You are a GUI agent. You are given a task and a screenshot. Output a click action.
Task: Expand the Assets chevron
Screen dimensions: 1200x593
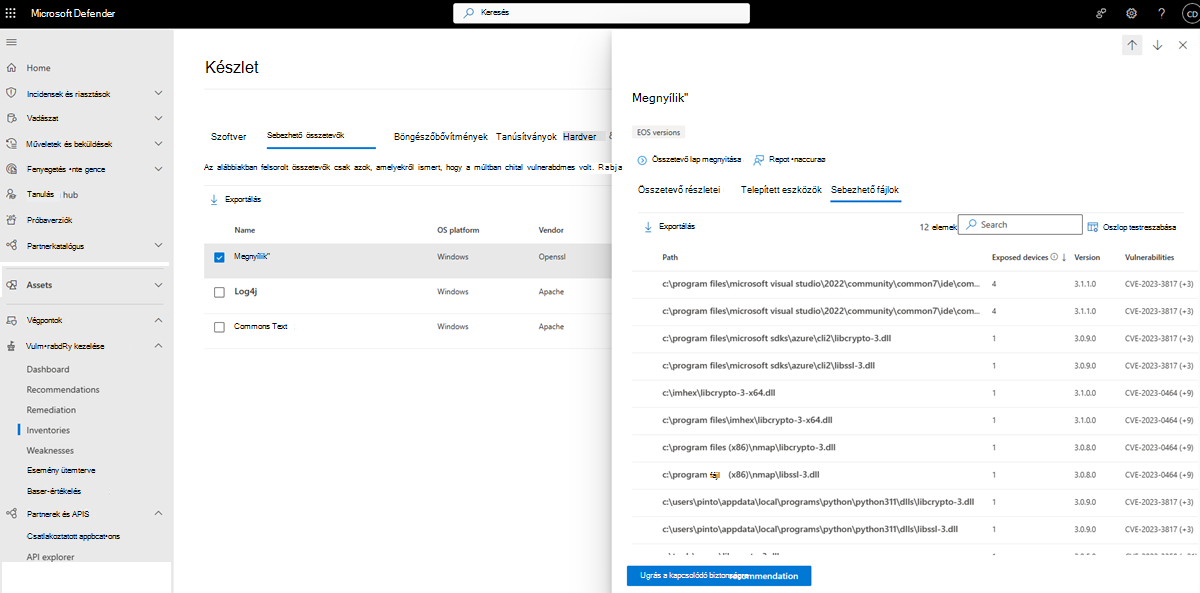(158, 285)
